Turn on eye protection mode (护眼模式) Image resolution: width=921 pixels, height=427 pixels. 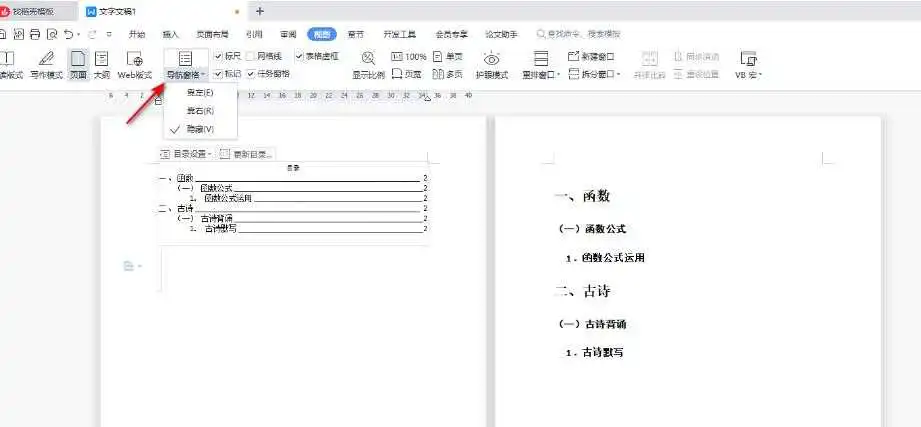[x=492, y=65]
